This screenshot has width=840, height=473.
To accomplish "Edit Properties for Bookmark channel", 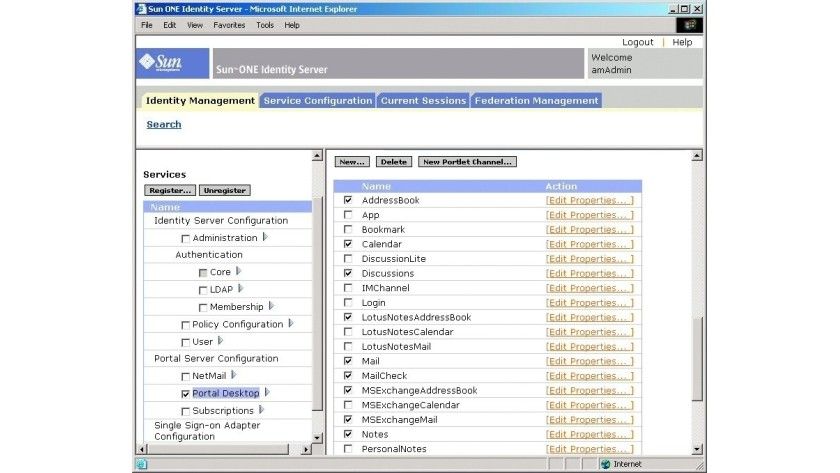I will coord(589,229).
